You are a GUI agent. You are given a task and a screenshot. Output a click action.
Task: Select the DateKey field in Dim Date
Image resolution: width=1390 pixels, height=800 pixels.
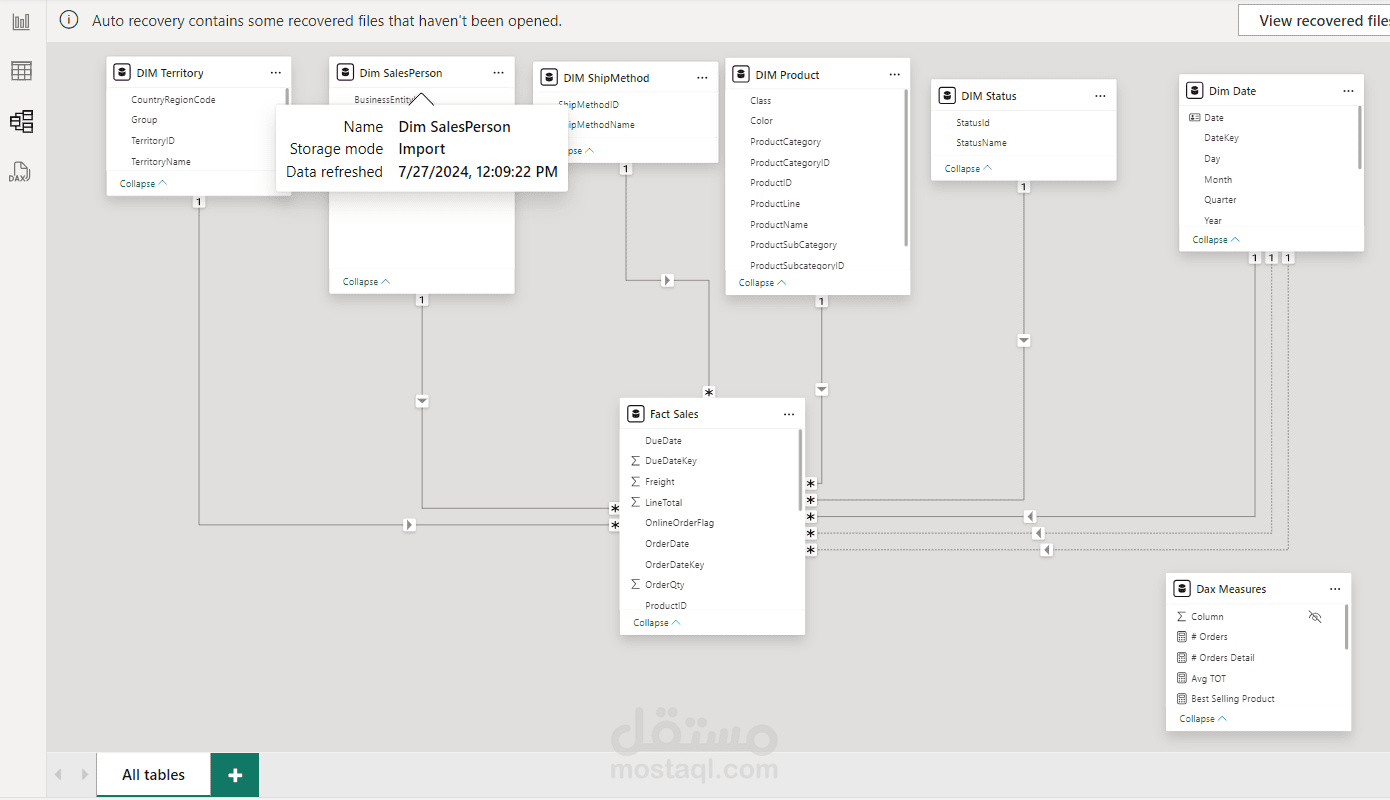1221,138
